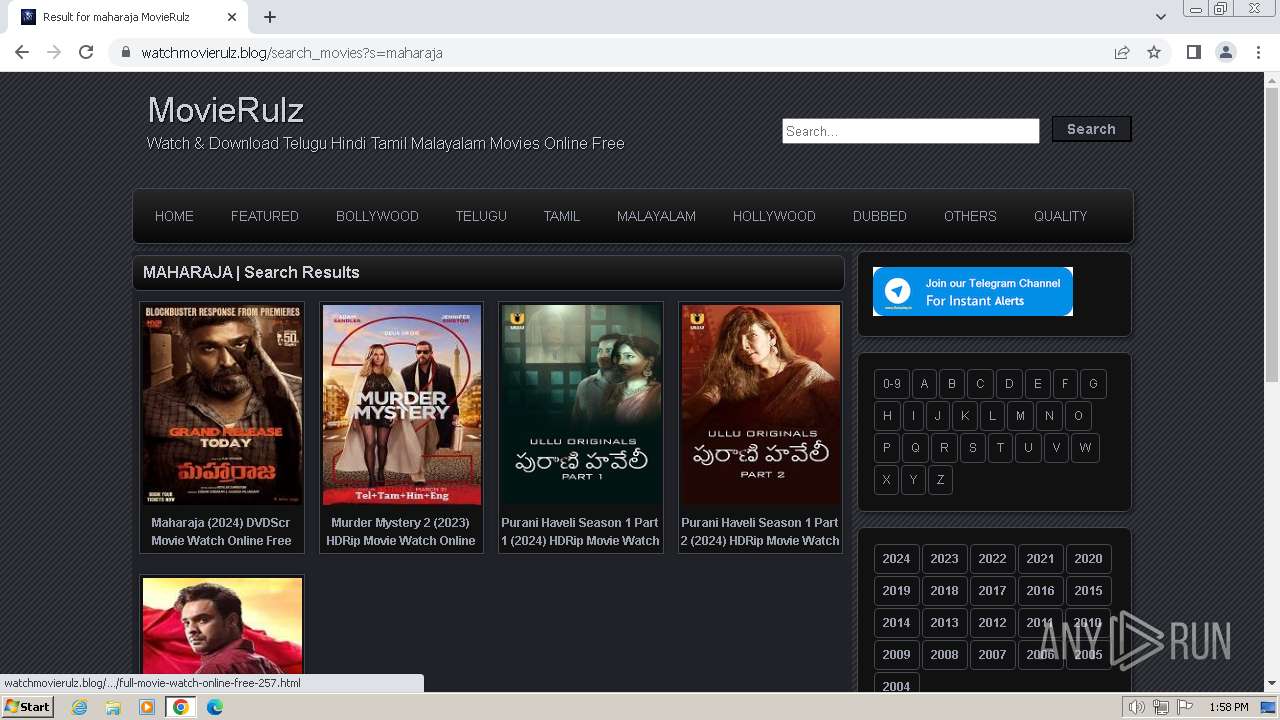Open Purani Haveli Part 1 poster
This screenshot has width=1280, height=720.
tap(581, 404)
